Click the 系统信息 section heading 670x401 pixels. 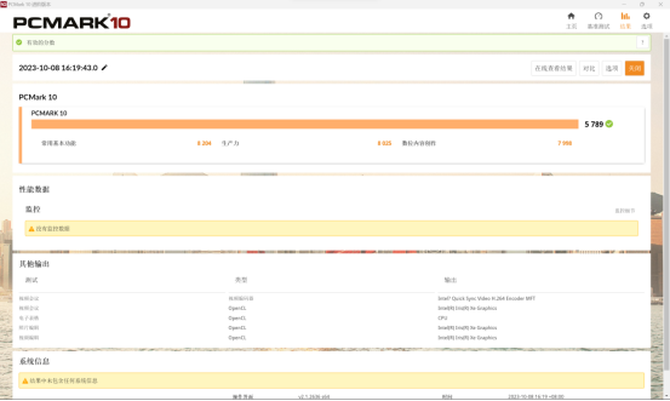pos(34,361)
